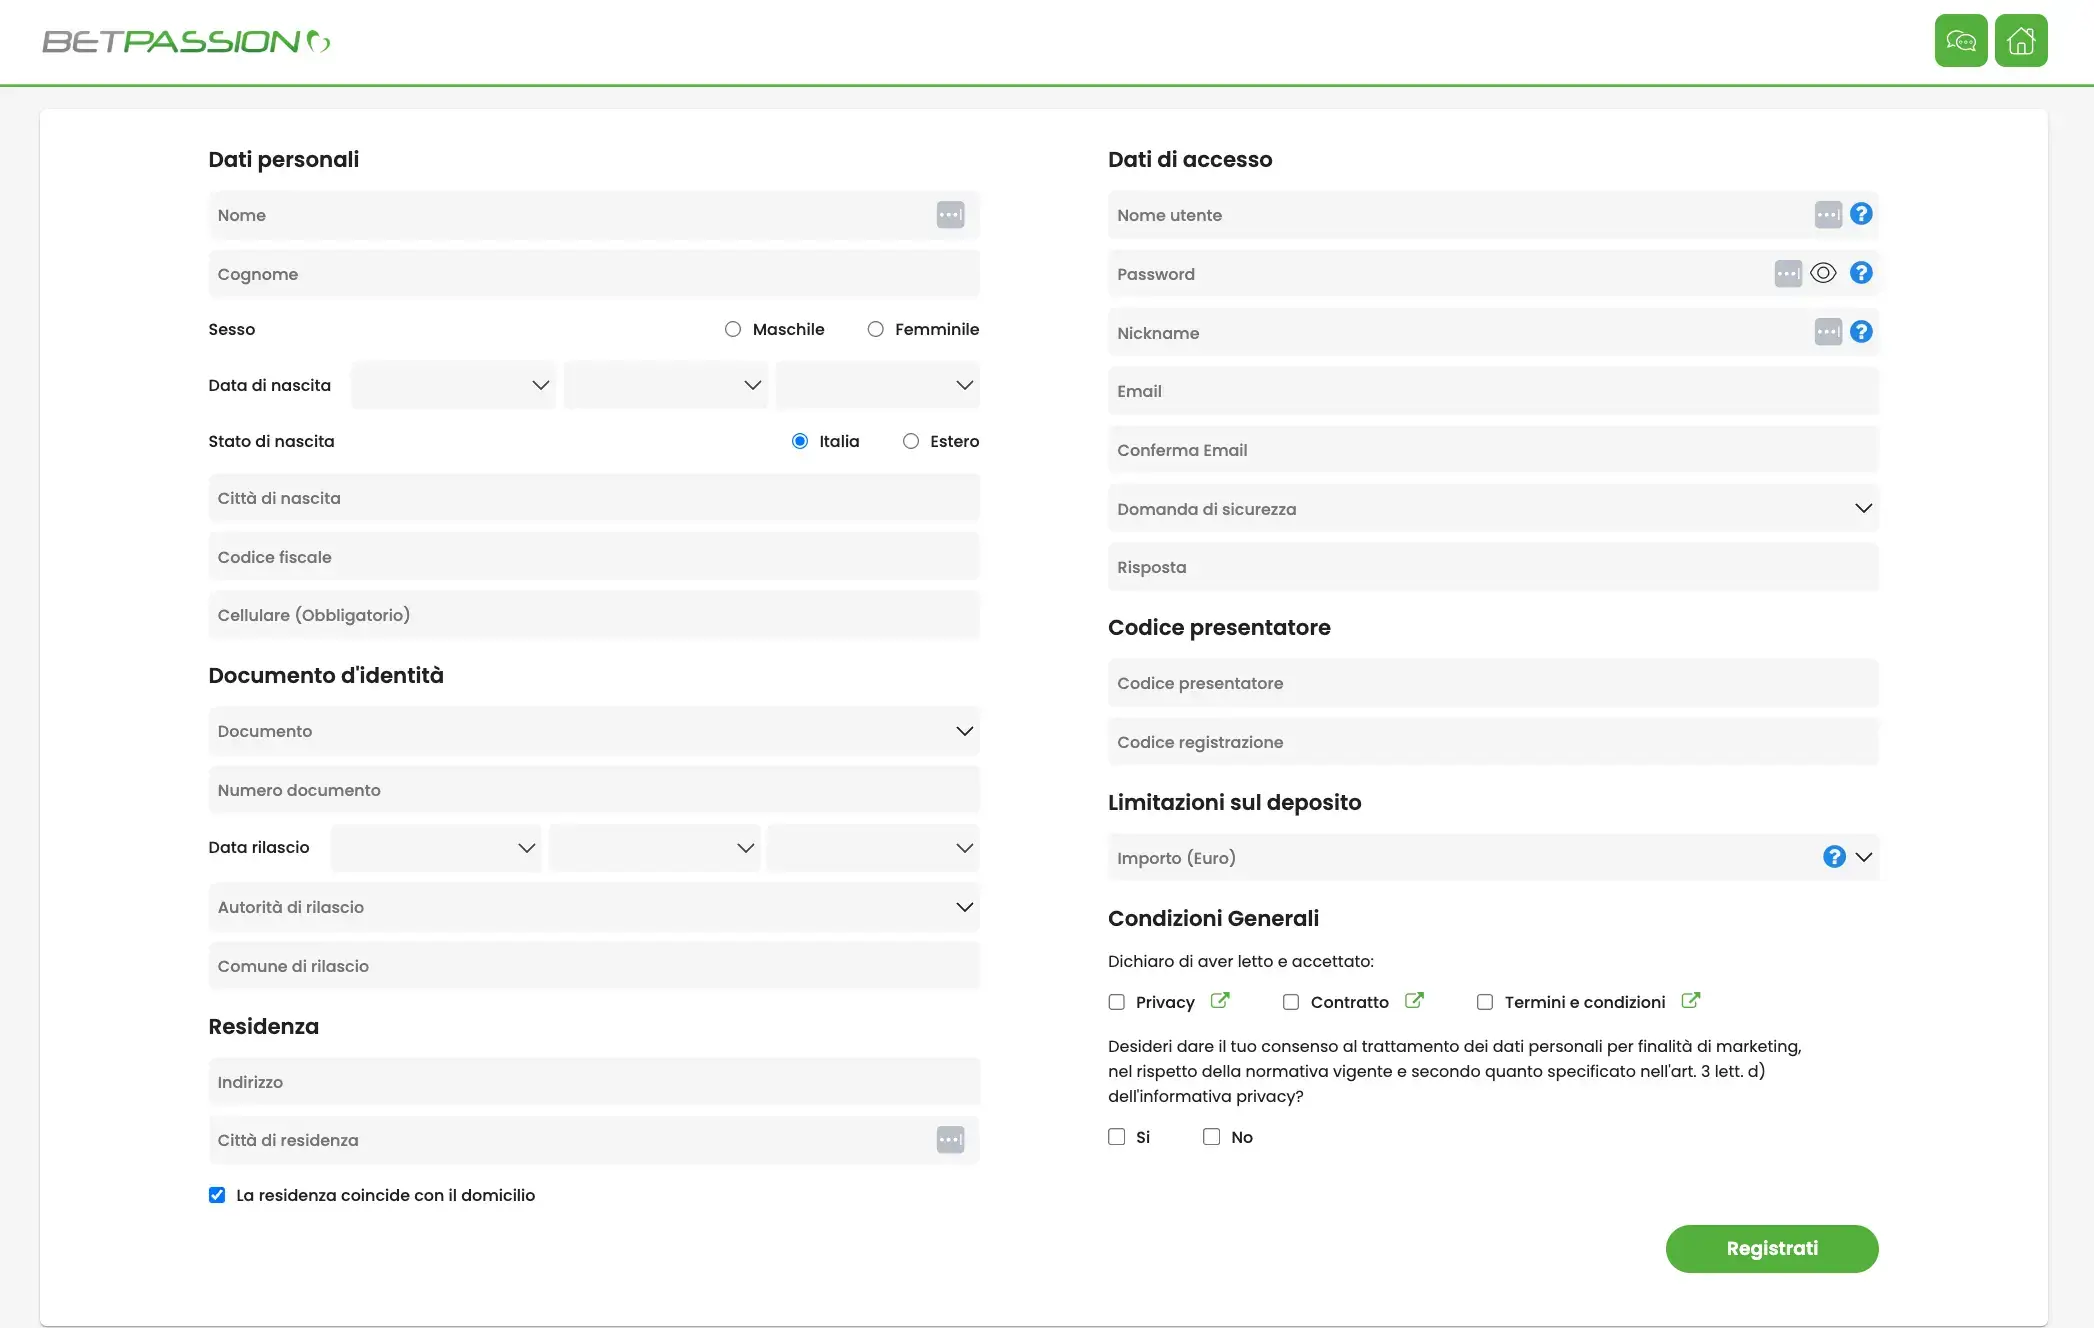Show password with the eye icon
The height and width of the screenshot is (1328, 2094).
pos(1823,273)
